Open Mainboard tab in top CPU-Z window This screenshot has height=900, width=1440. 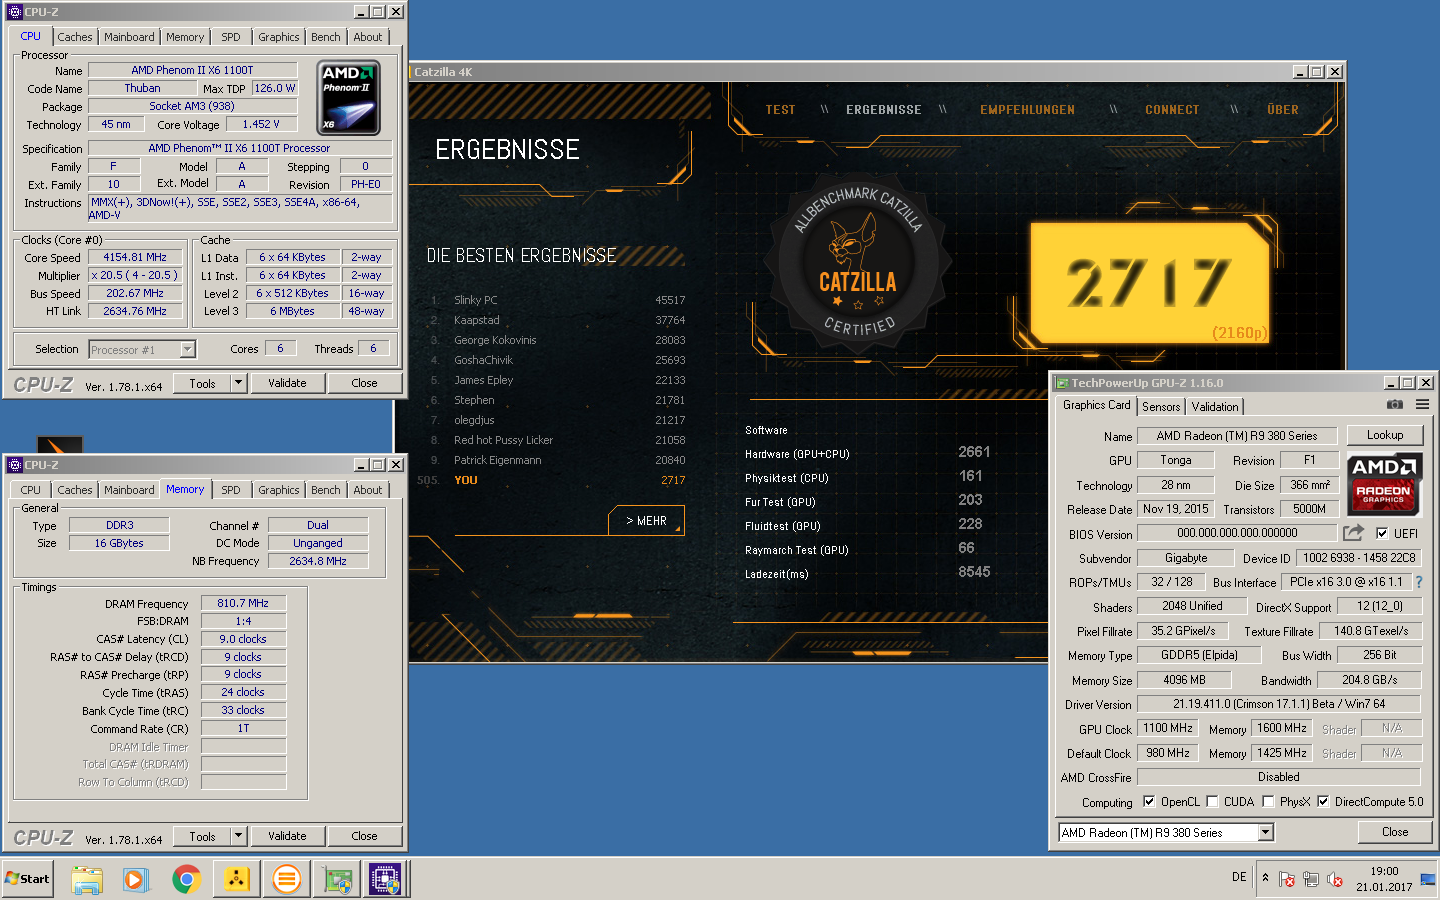(x=130, y=37)
